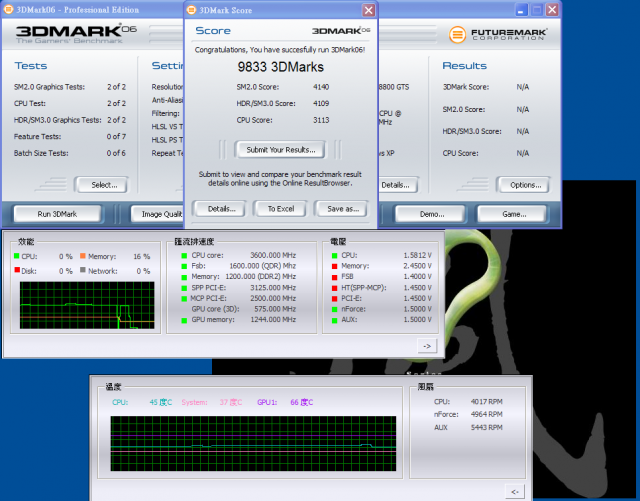Click the nForce voltage indicator
Viewport: 640px width, 501px height.
click(x=334, y=309)
